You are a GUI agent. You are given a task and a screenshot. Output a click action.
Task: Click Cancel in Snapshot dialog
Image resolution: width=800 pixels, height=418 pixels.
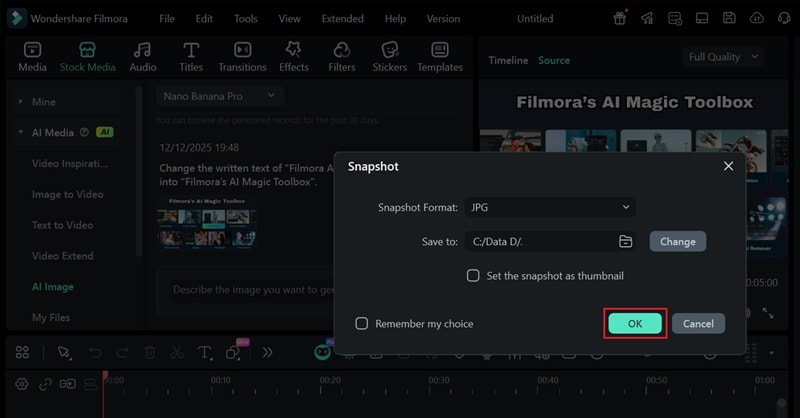(698, 324)
